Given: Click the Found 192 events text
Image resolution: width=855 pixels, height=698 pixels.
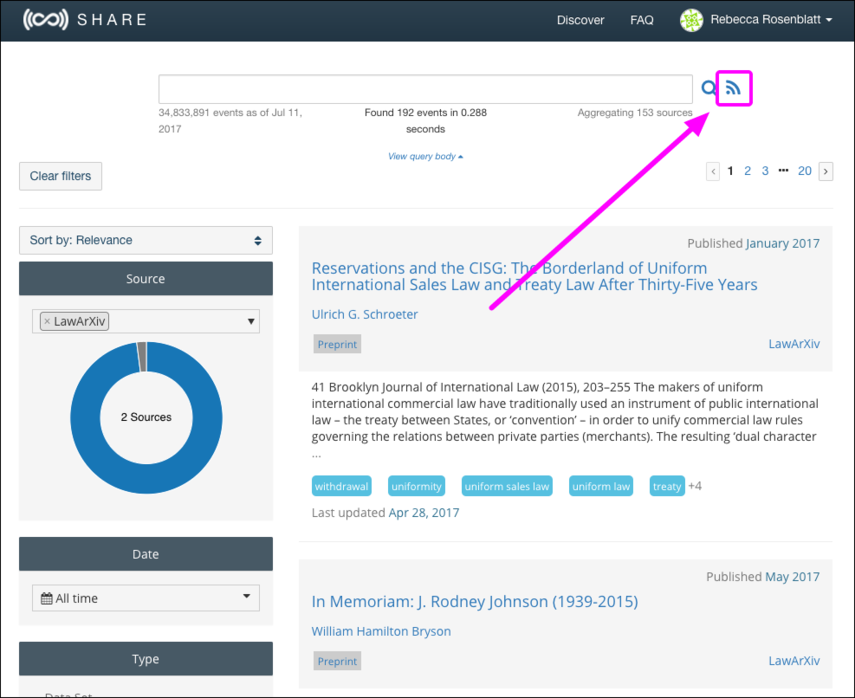Looking at the screenshot, I should tap(425, 121).
